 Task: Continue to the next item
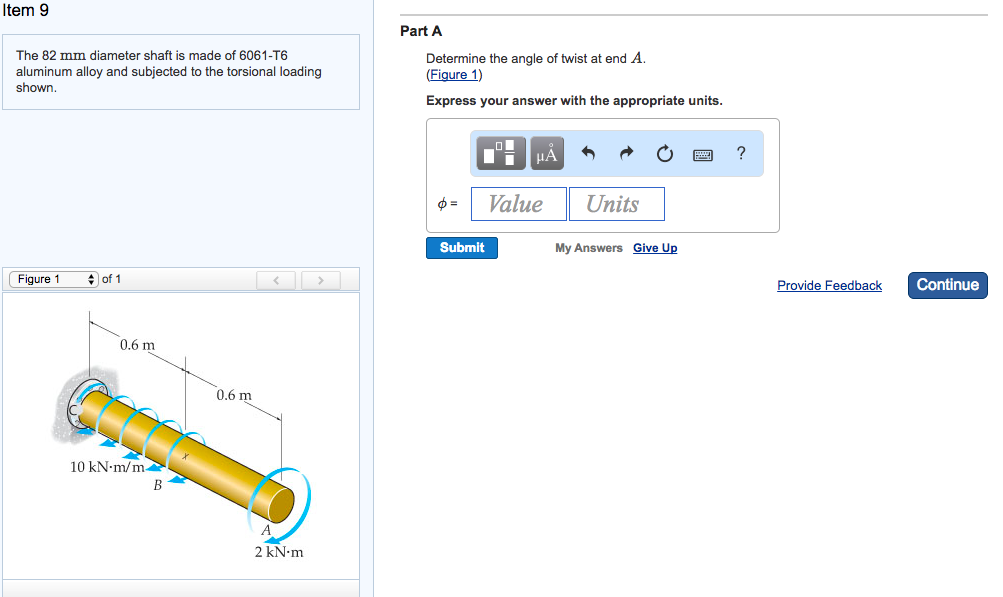947,285
